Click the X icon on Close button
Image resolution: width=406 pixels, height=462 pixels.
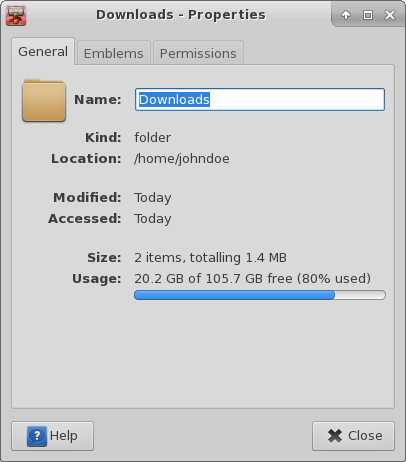pyautogui.click(x=335, y=436)
